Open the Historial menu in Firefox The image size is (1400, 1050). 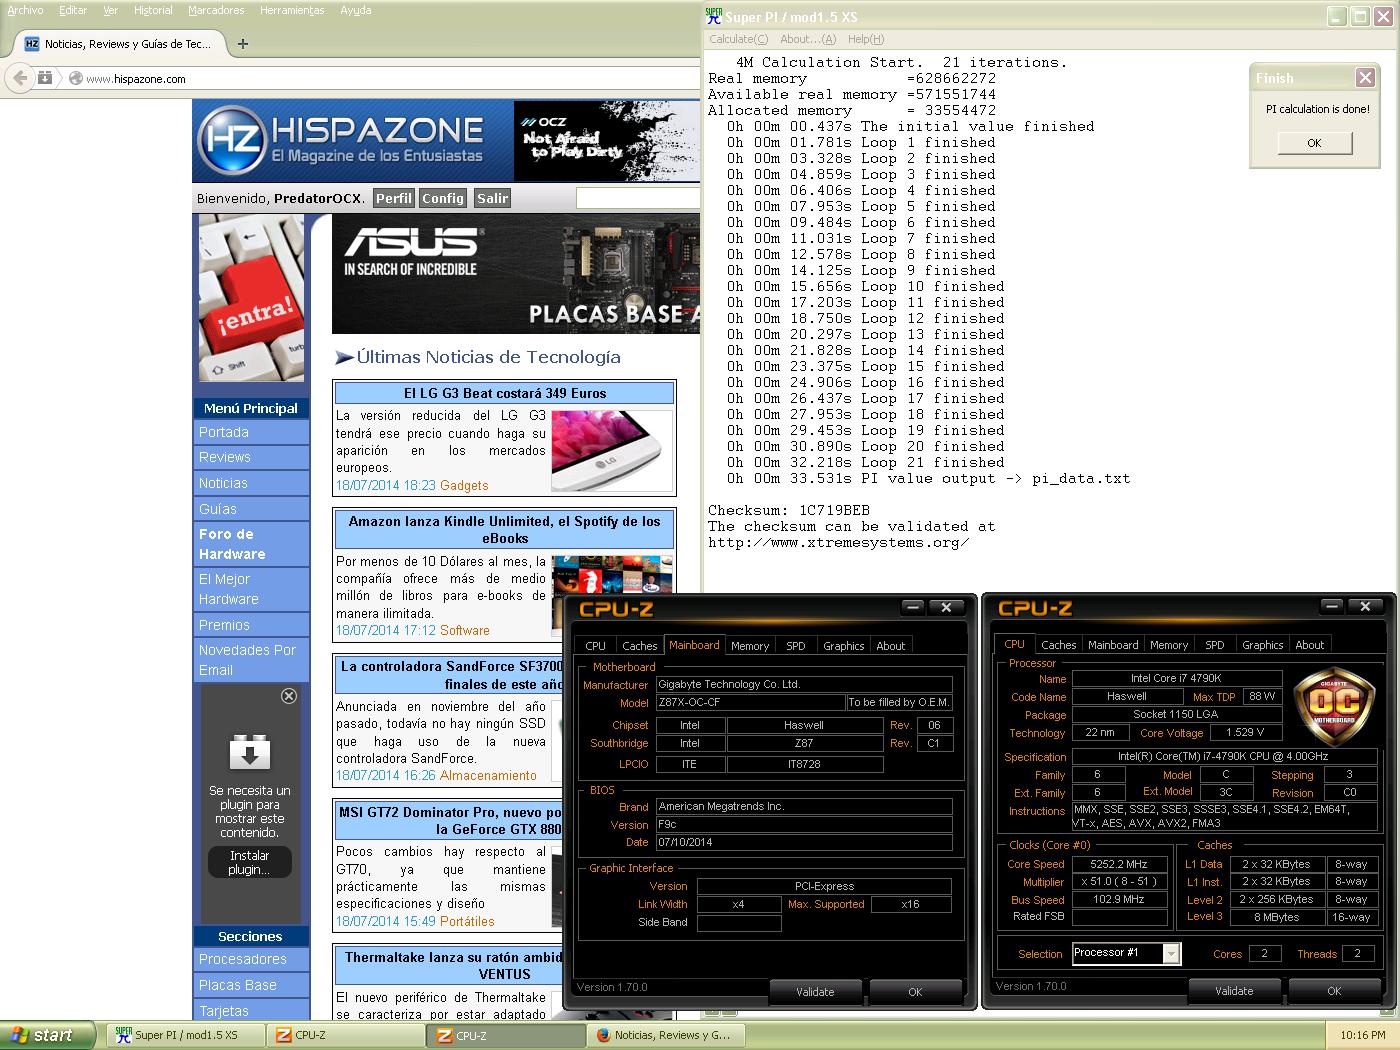tap(153, 10)
